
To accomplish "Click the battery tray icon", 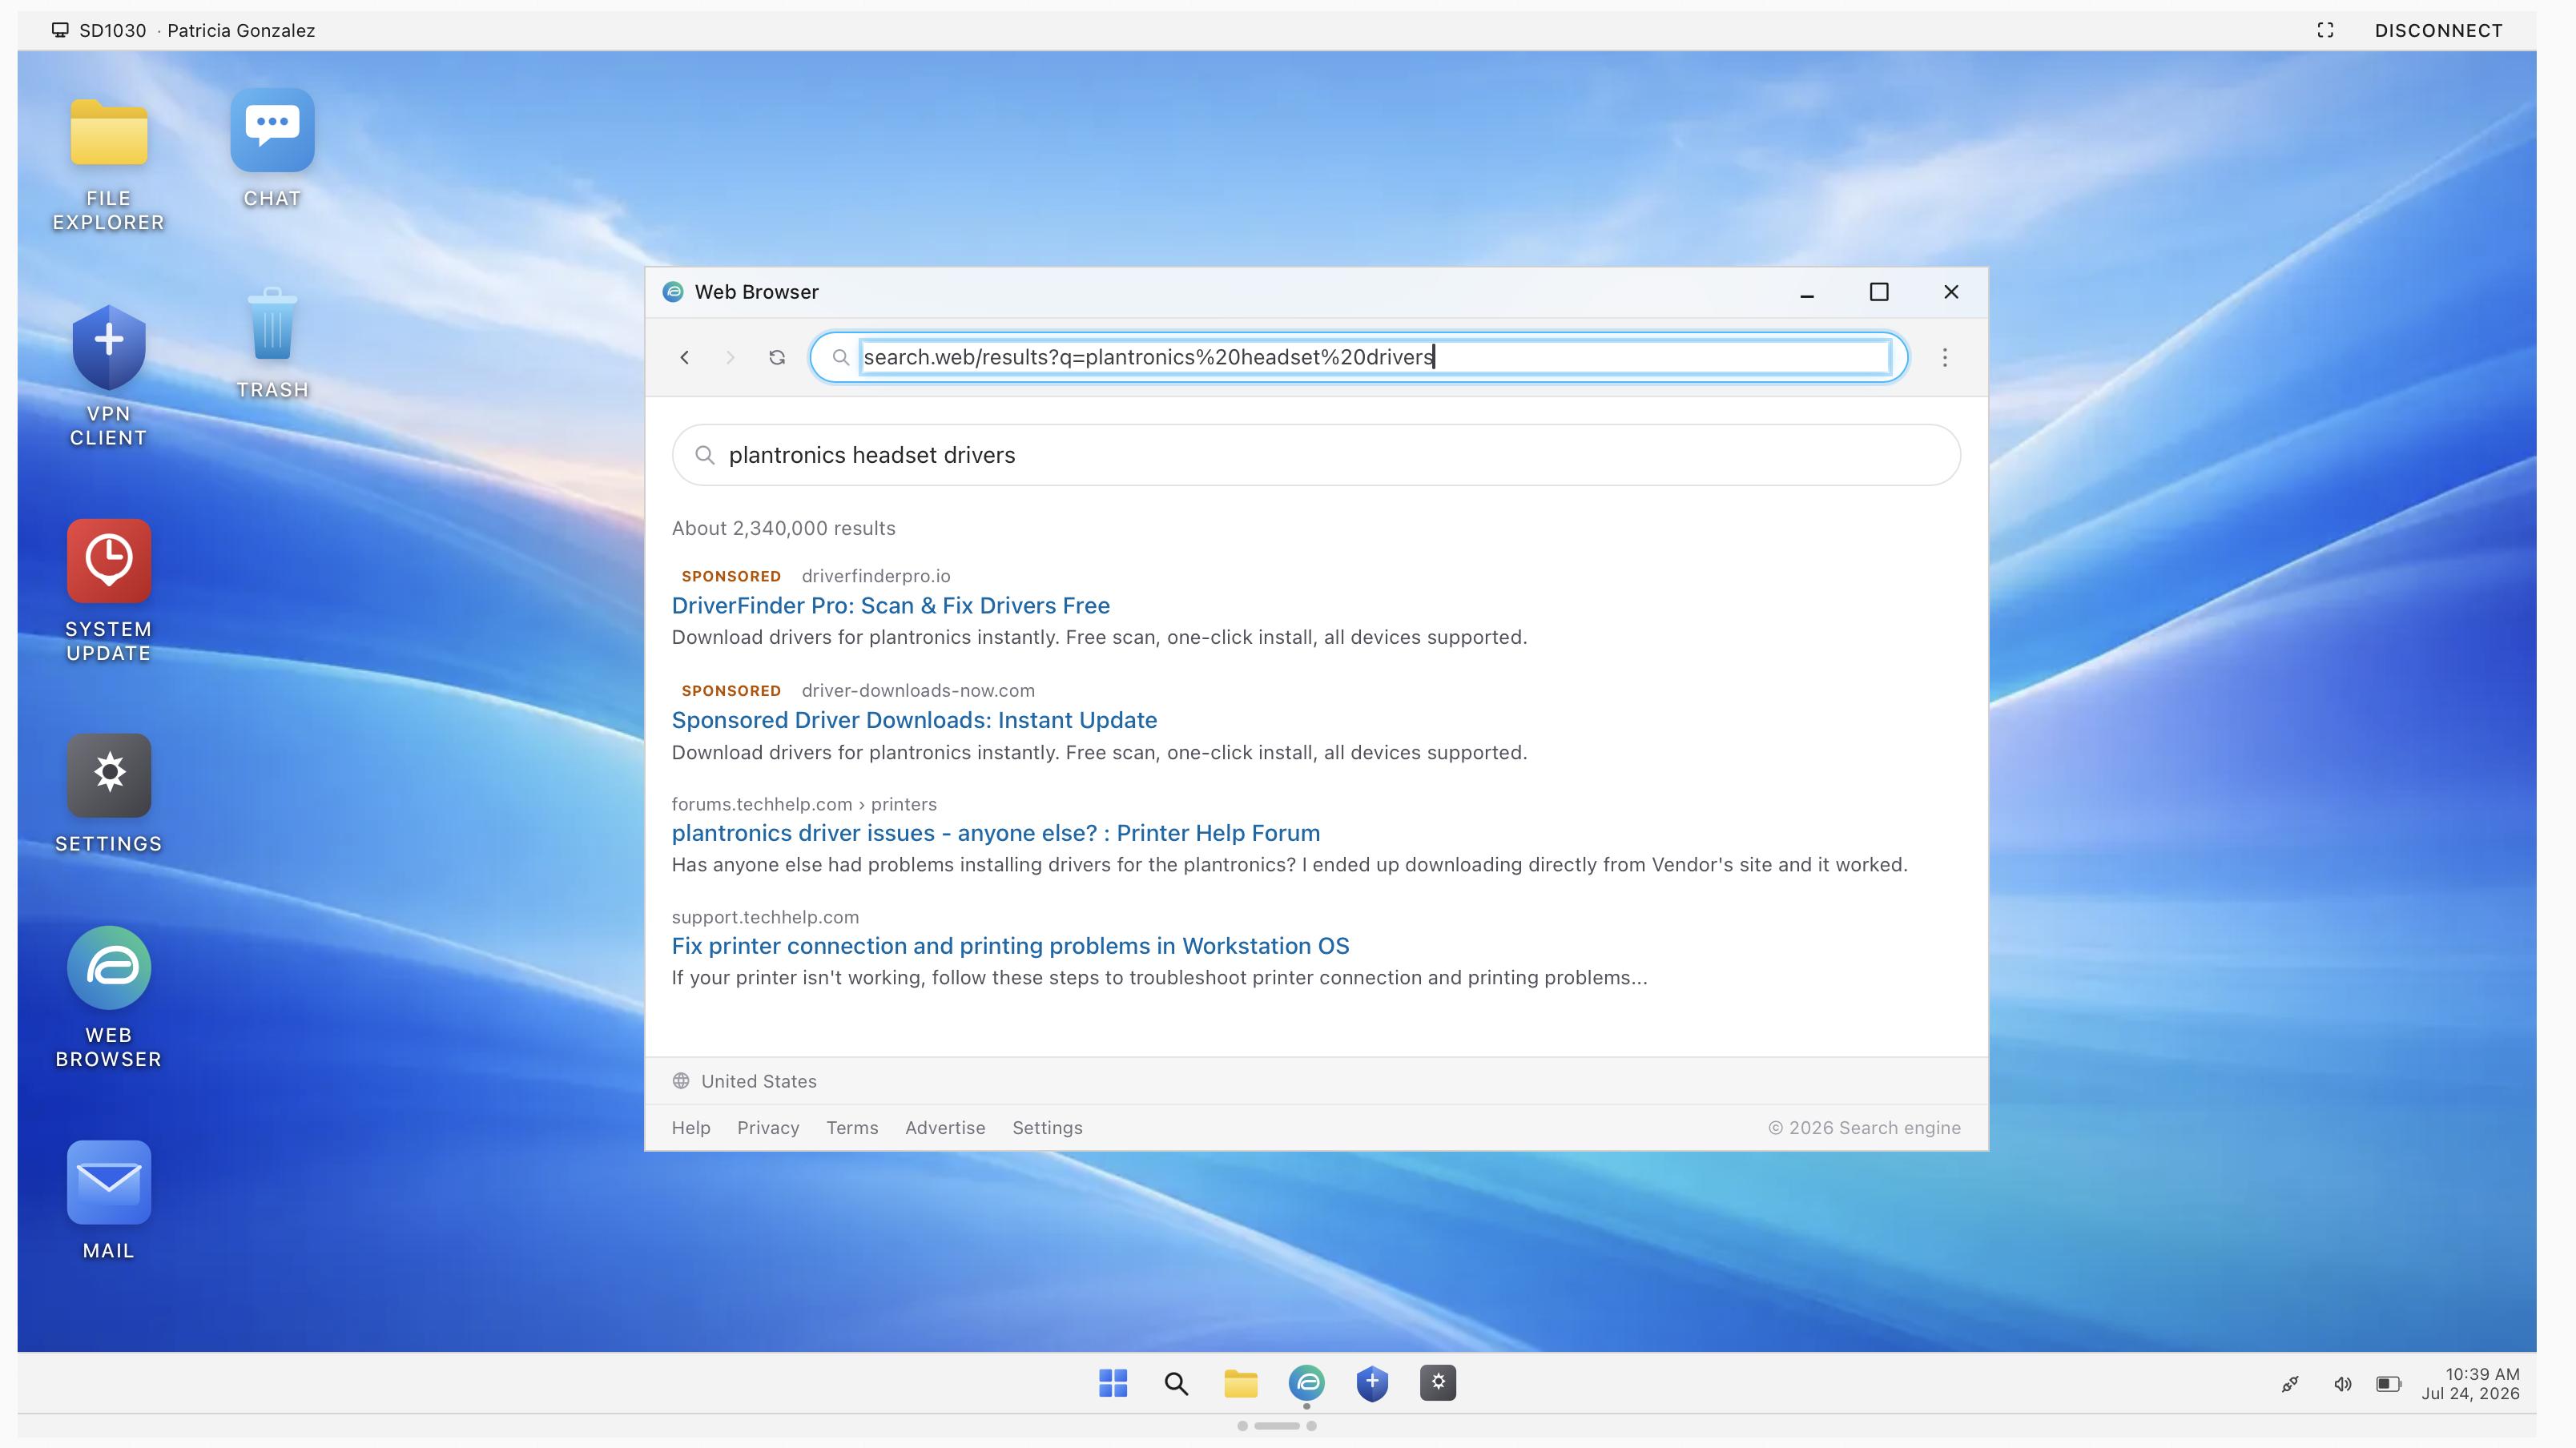I will point(2388,1384).
